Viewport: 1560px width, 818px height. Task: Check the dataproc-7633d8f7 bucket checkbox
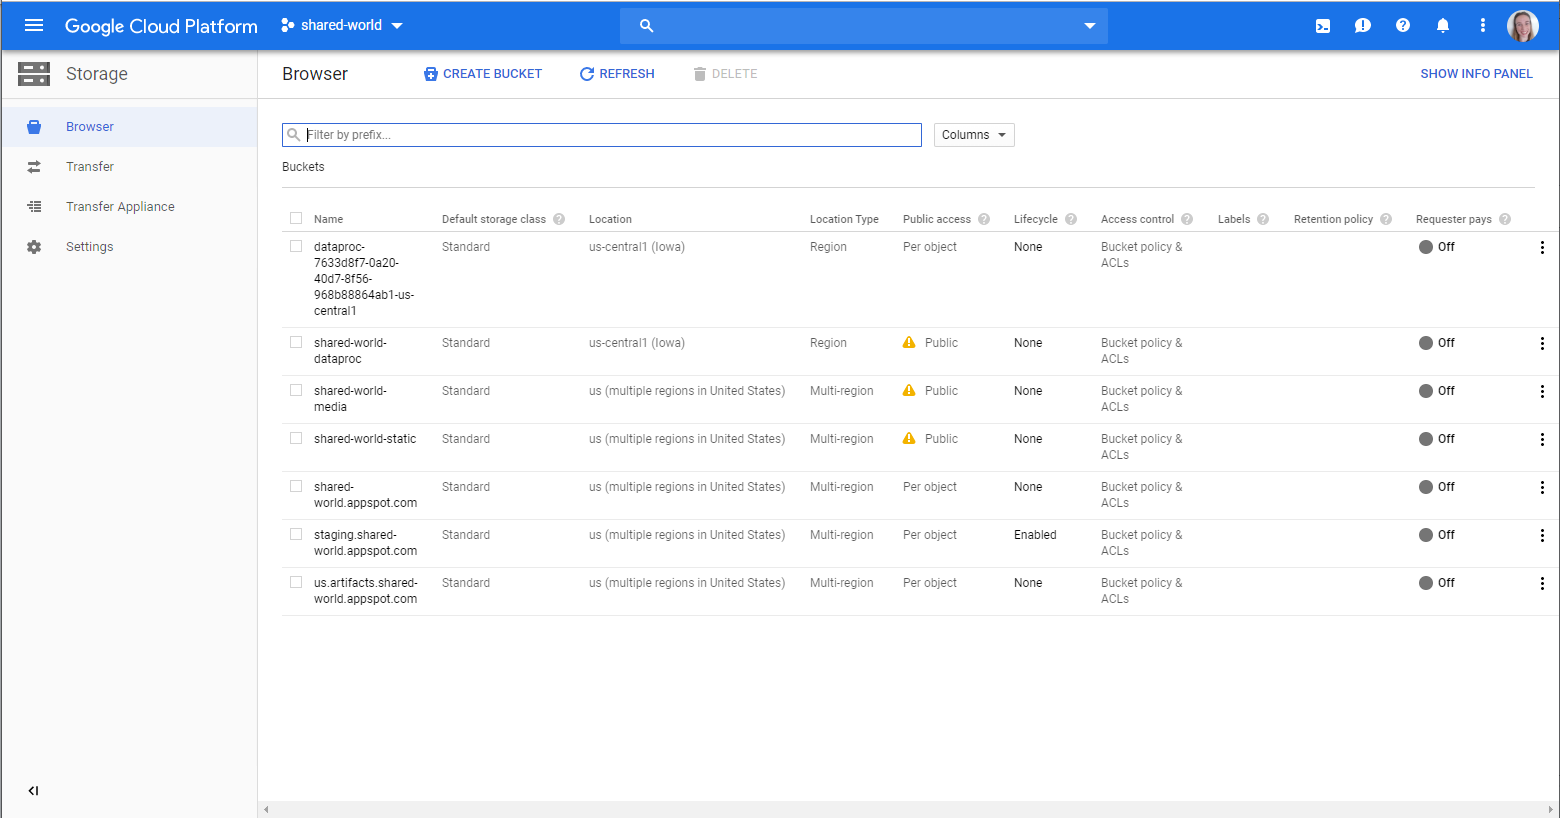(x=296, y=246)
